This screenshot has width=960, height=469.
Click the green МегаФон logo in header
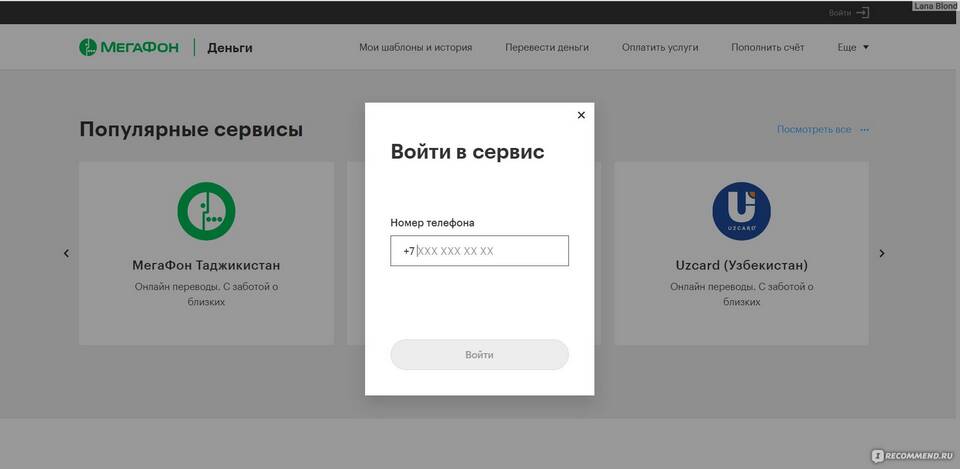tap(129, 47)
